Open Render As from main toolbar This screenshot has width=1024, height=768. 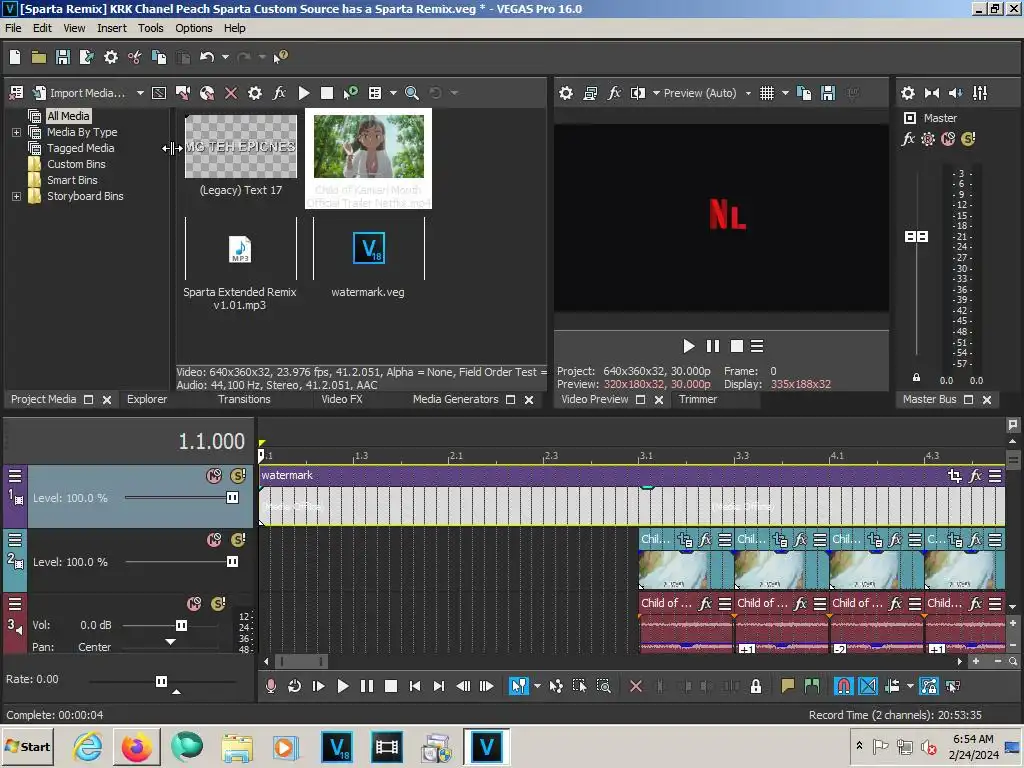pyautogui.click(x=86, y=57)
